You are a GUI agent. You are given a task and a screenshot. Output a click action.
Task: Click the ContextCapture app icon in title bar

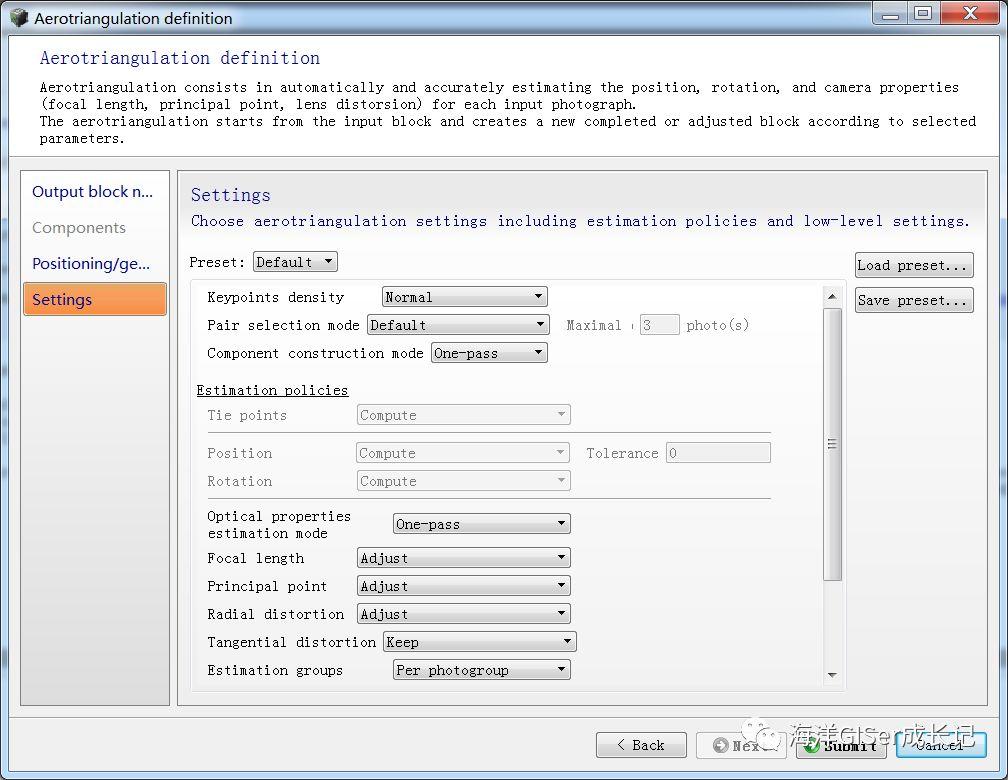[x=19, y=18]
